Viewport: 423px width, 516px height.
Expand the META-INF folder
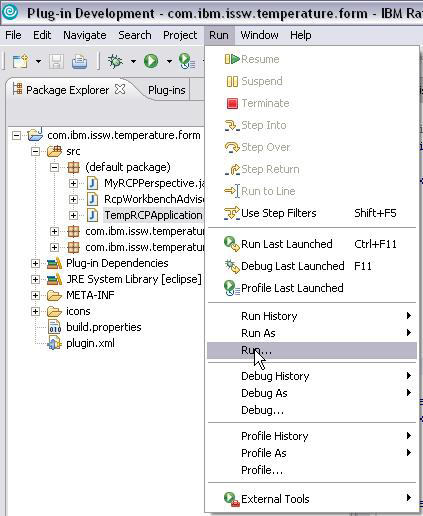click(x=35, y=295)
